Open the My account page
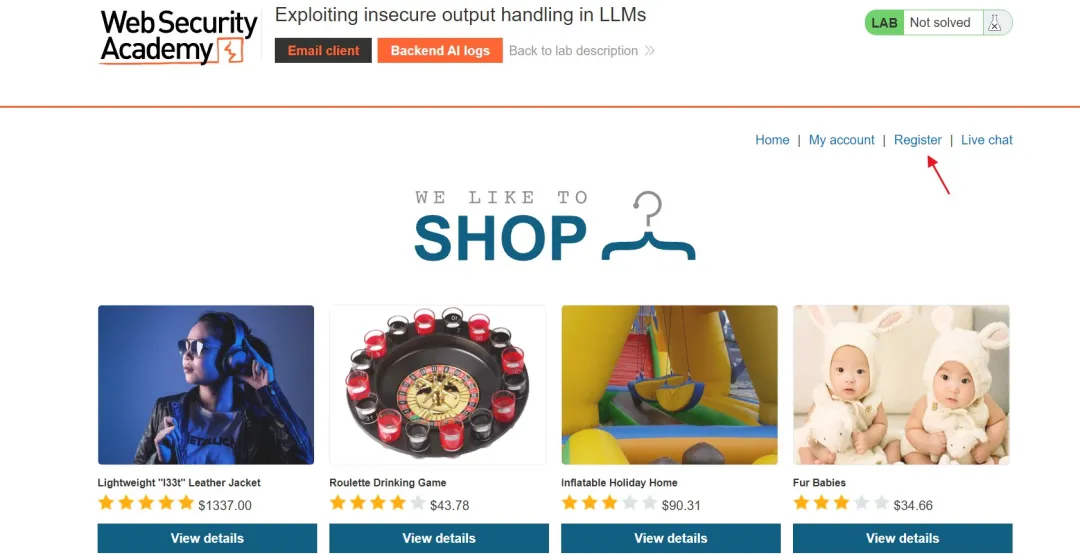Image resolution: width=1080 pixels, height=555 pixels. click(842, 140)
